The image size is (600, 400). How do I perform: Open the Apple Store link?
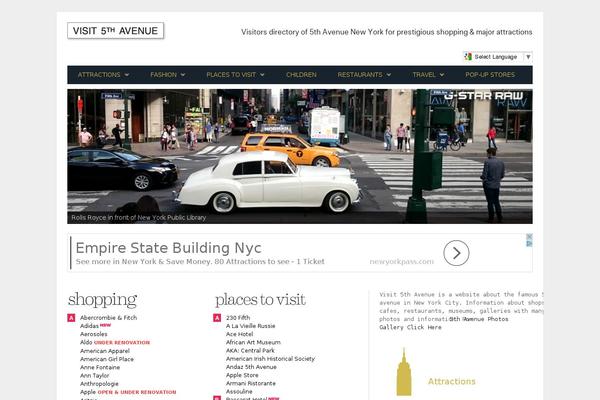[x=242, y=375]
